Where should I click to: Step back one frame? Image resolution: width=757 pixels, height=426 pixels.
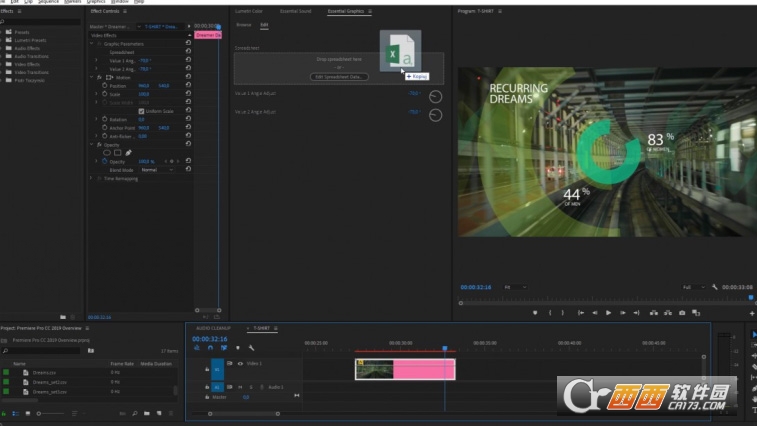coord(595,313)
